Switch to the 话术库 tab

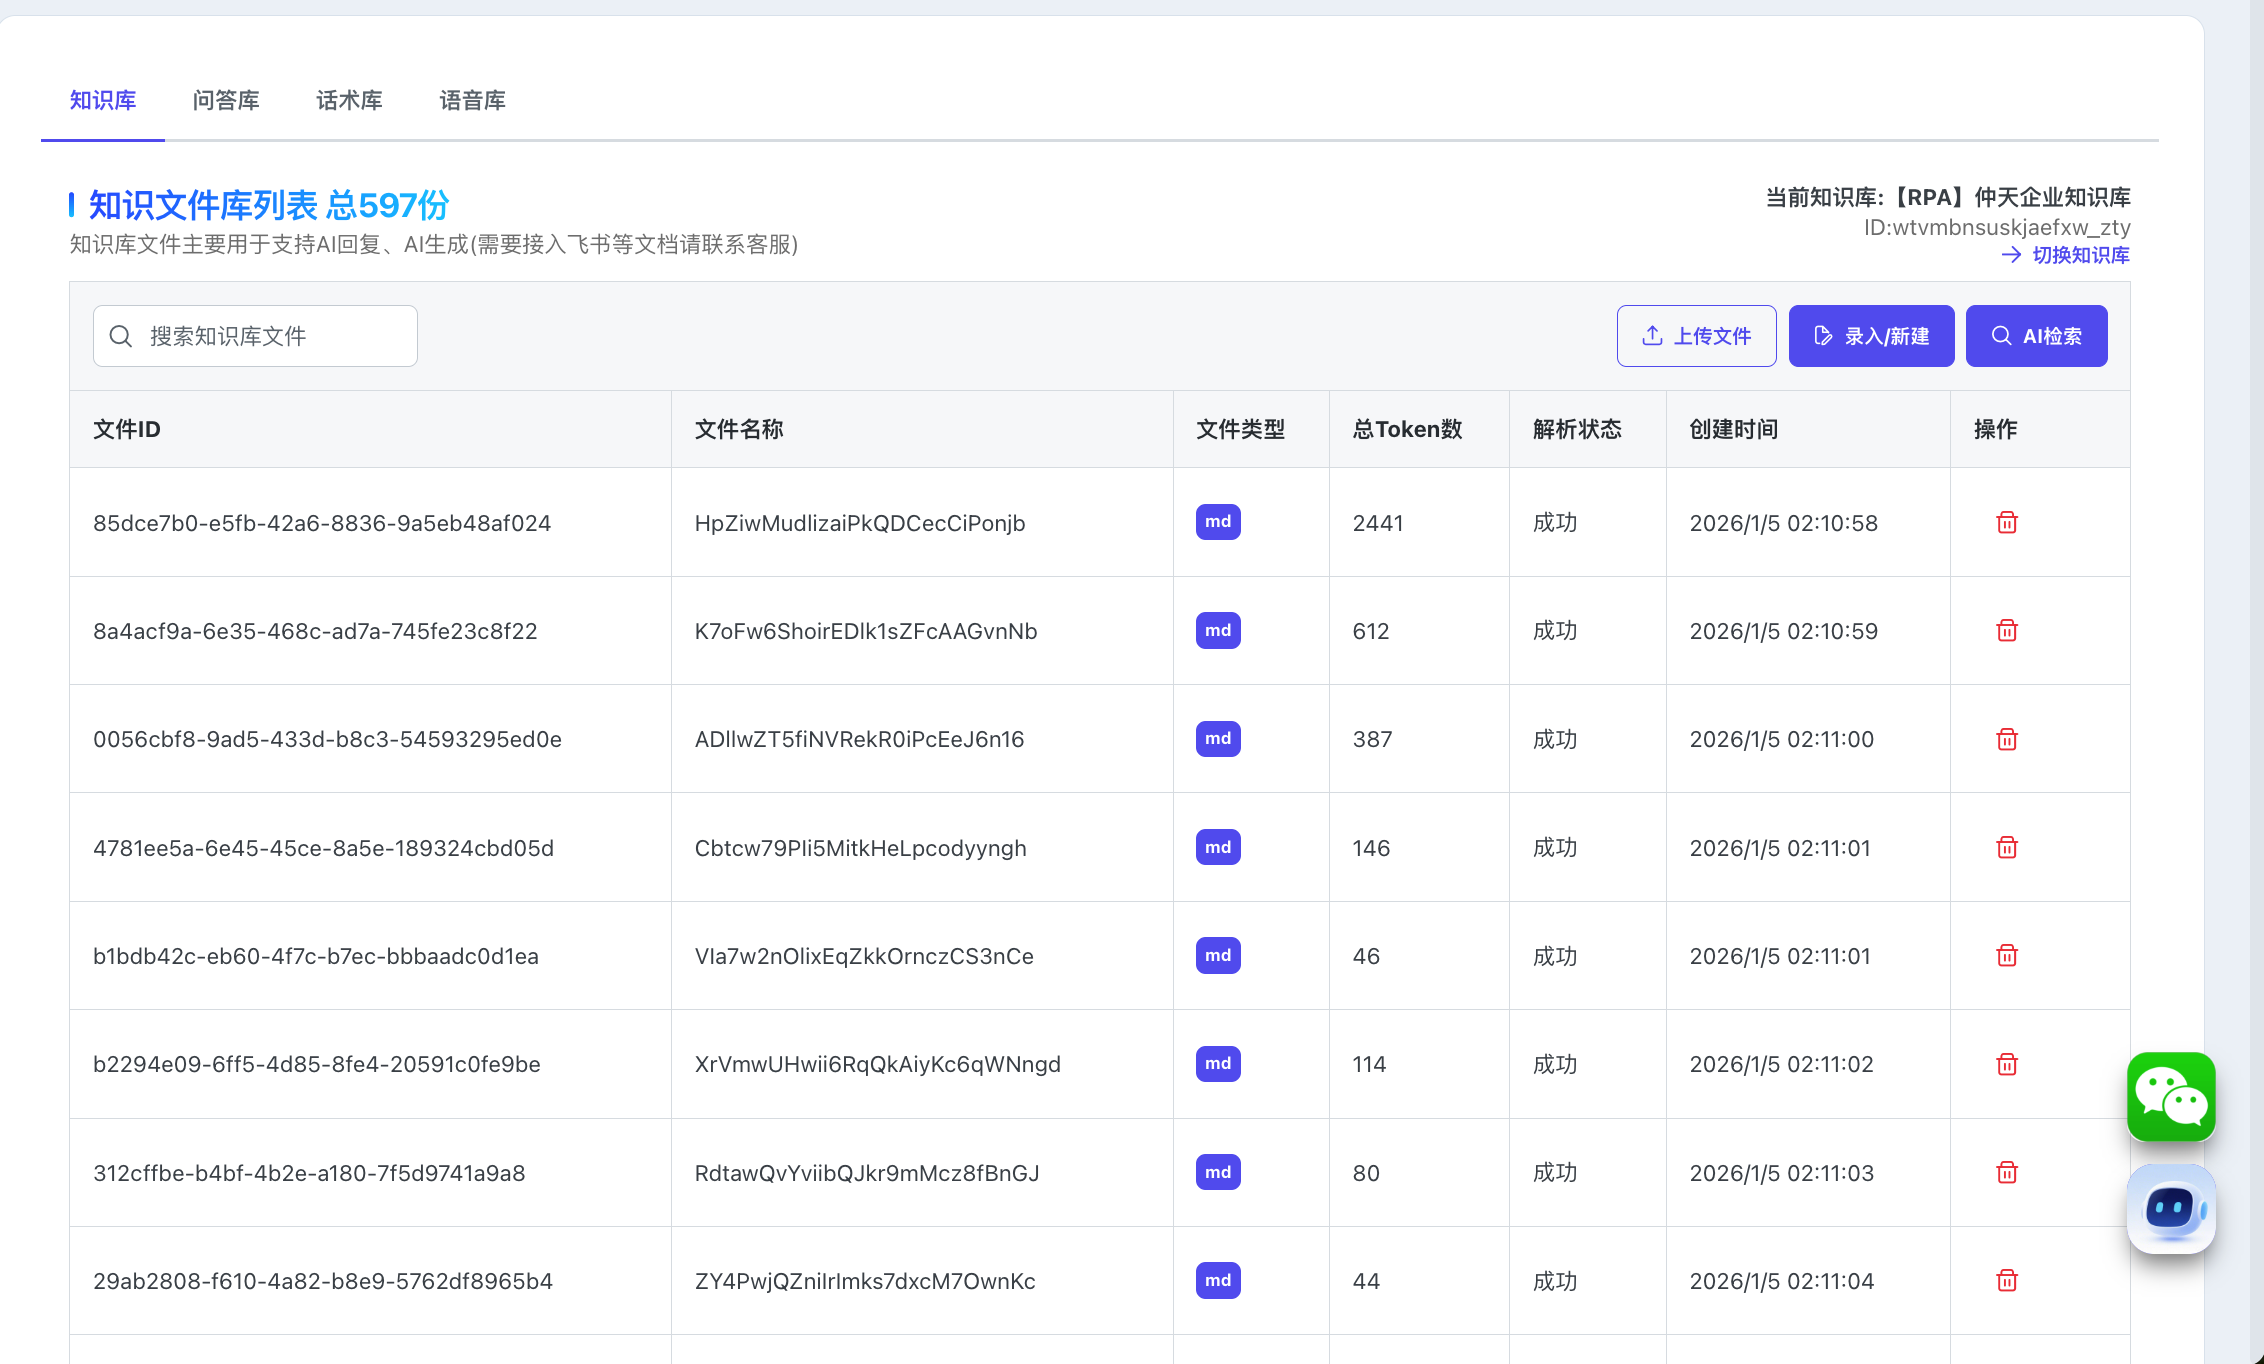coord(349,101)
